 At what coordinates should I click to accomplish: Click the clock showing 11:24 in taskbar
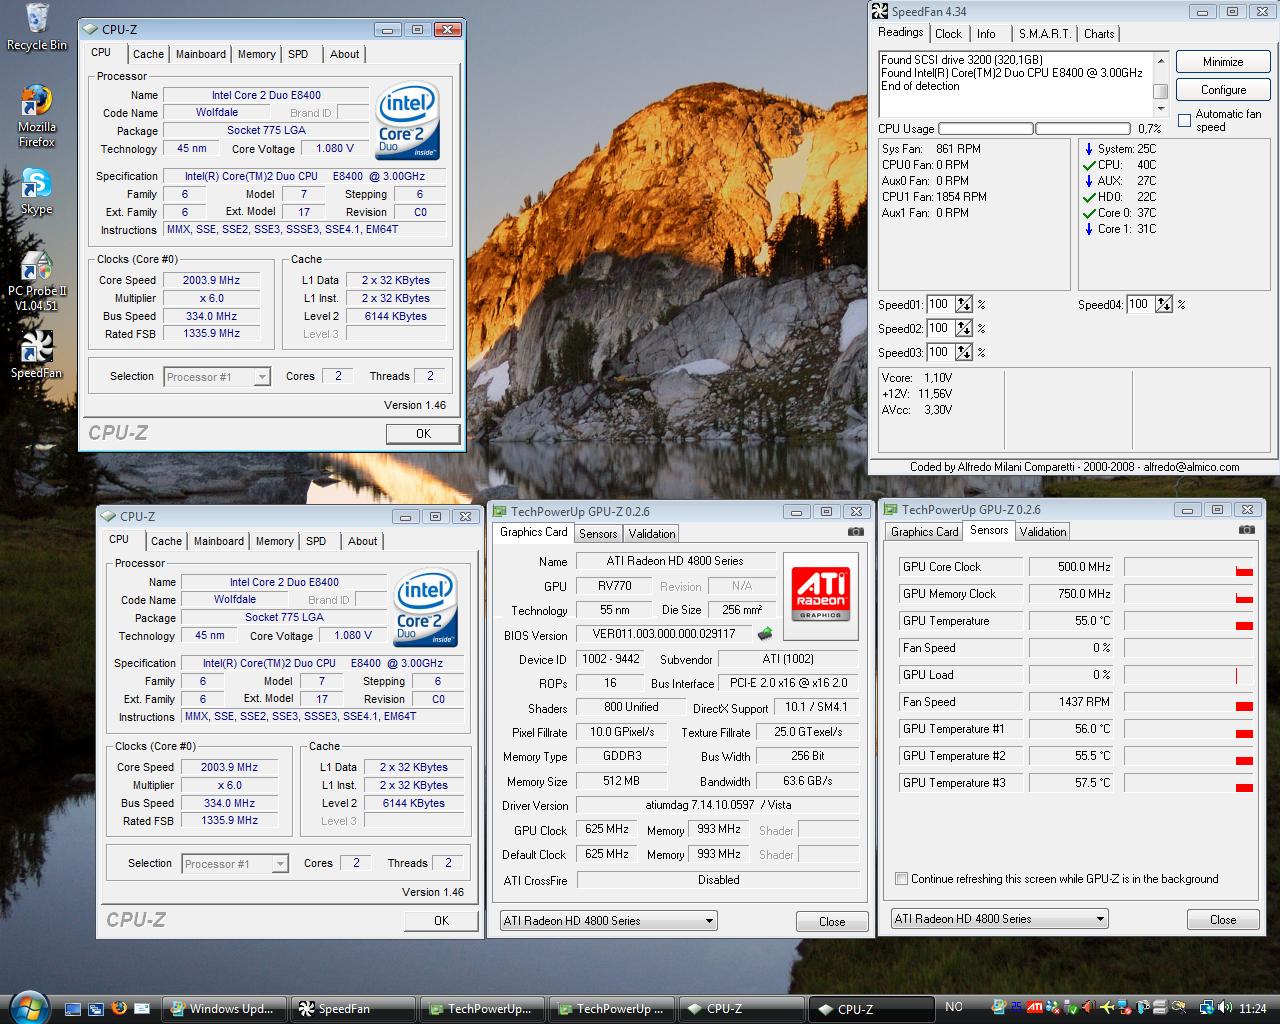pos(1252,1008)
